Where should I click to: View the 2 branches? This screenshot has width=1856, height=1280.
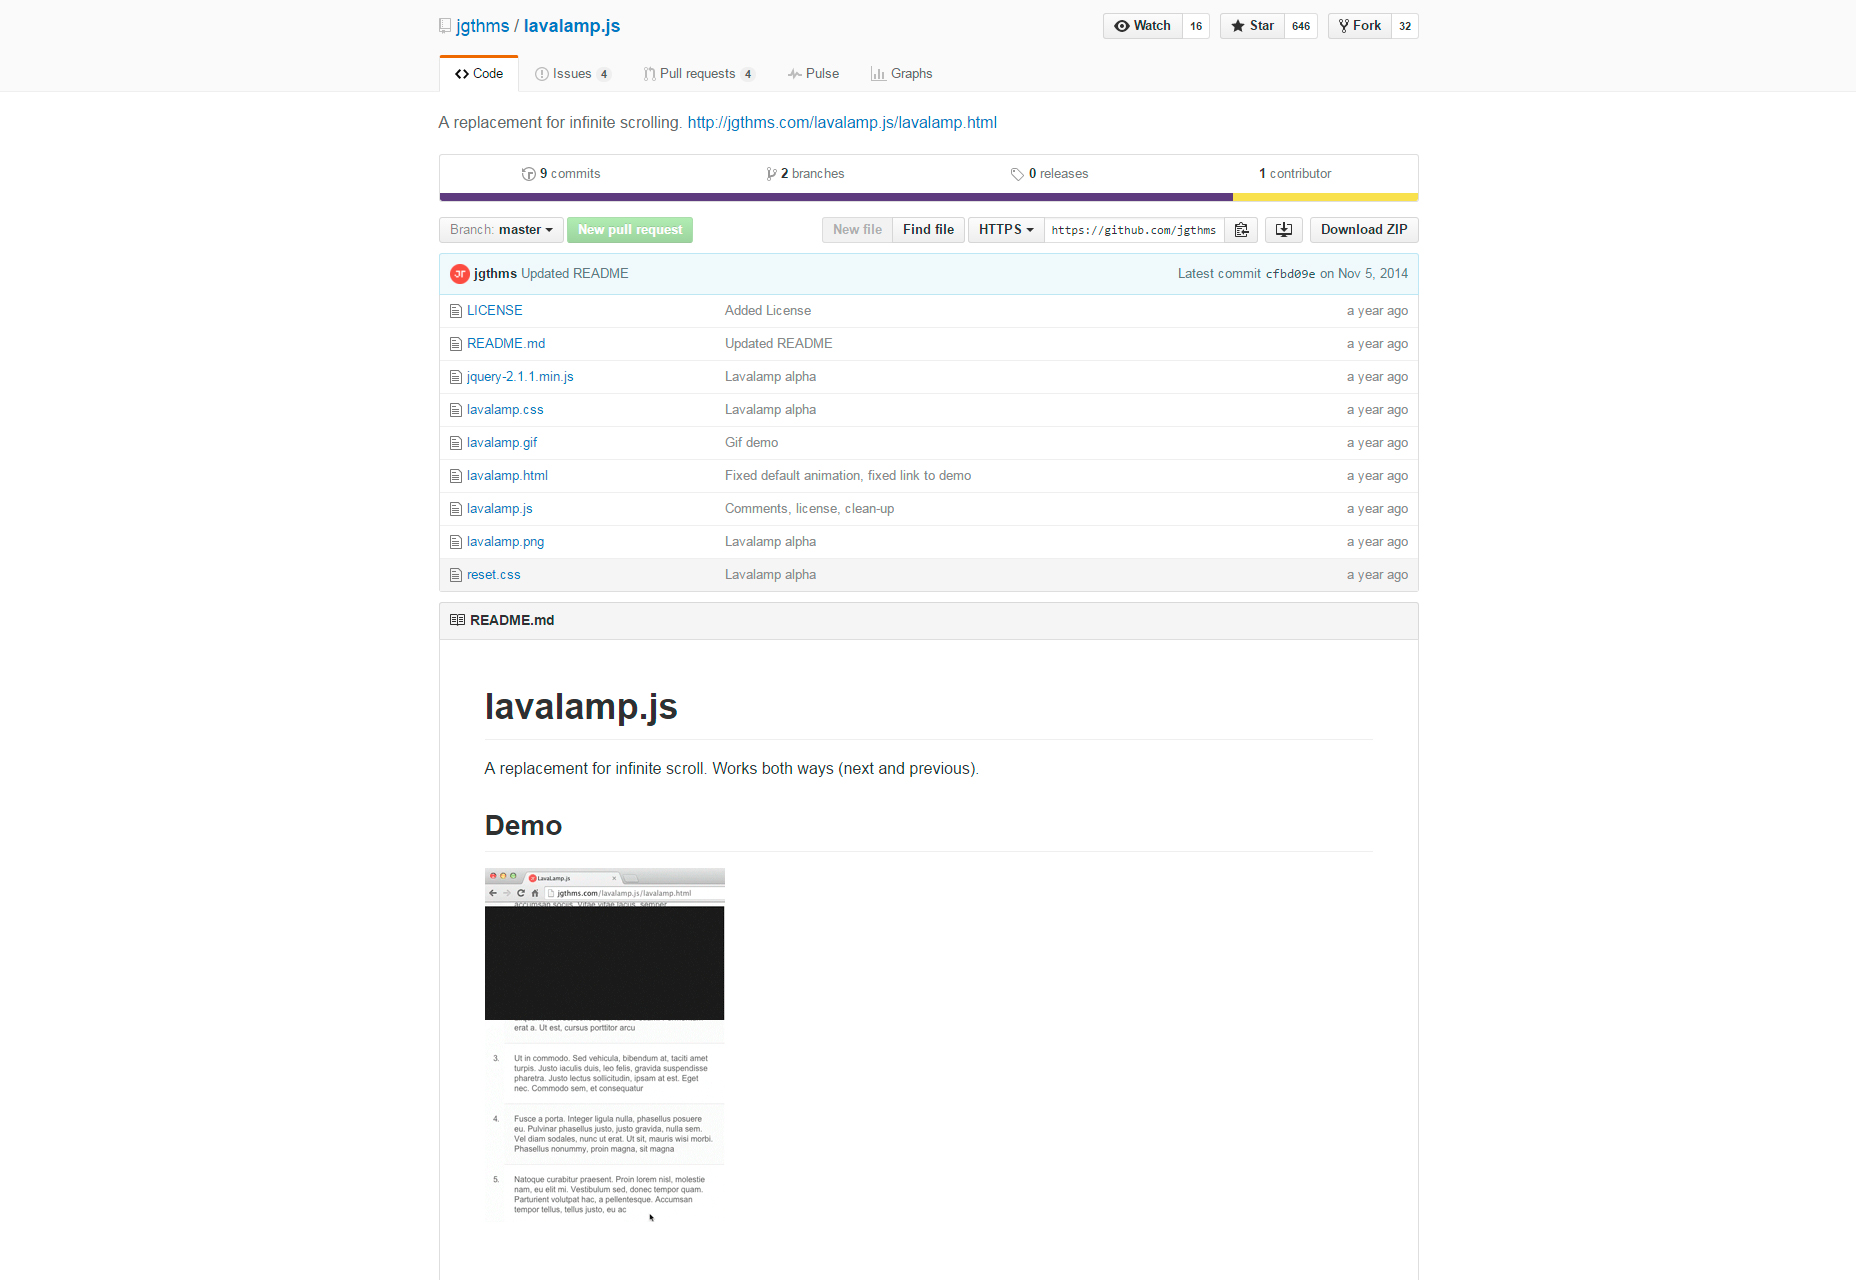point(805,174)
